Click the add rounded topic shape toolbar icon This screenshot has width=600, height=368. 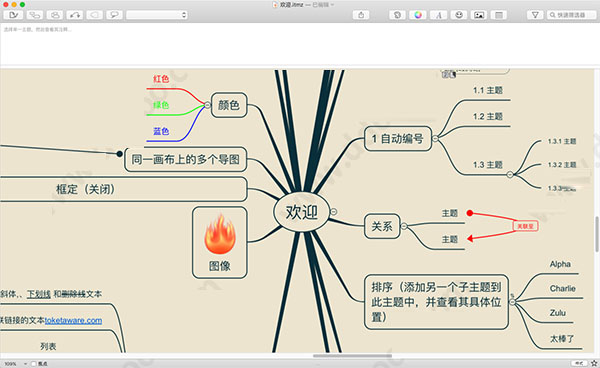[x=95, y=15]
